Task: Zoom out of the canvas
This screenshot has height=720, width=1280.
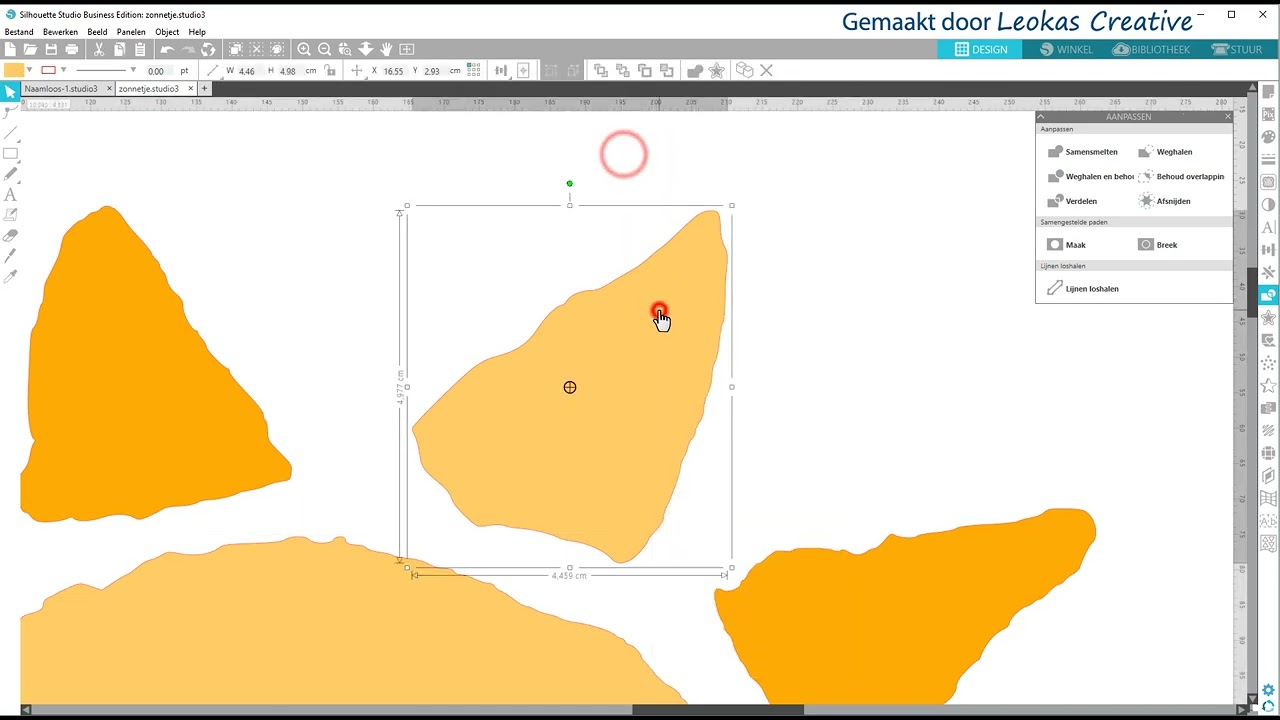Action: click(324, 49)
